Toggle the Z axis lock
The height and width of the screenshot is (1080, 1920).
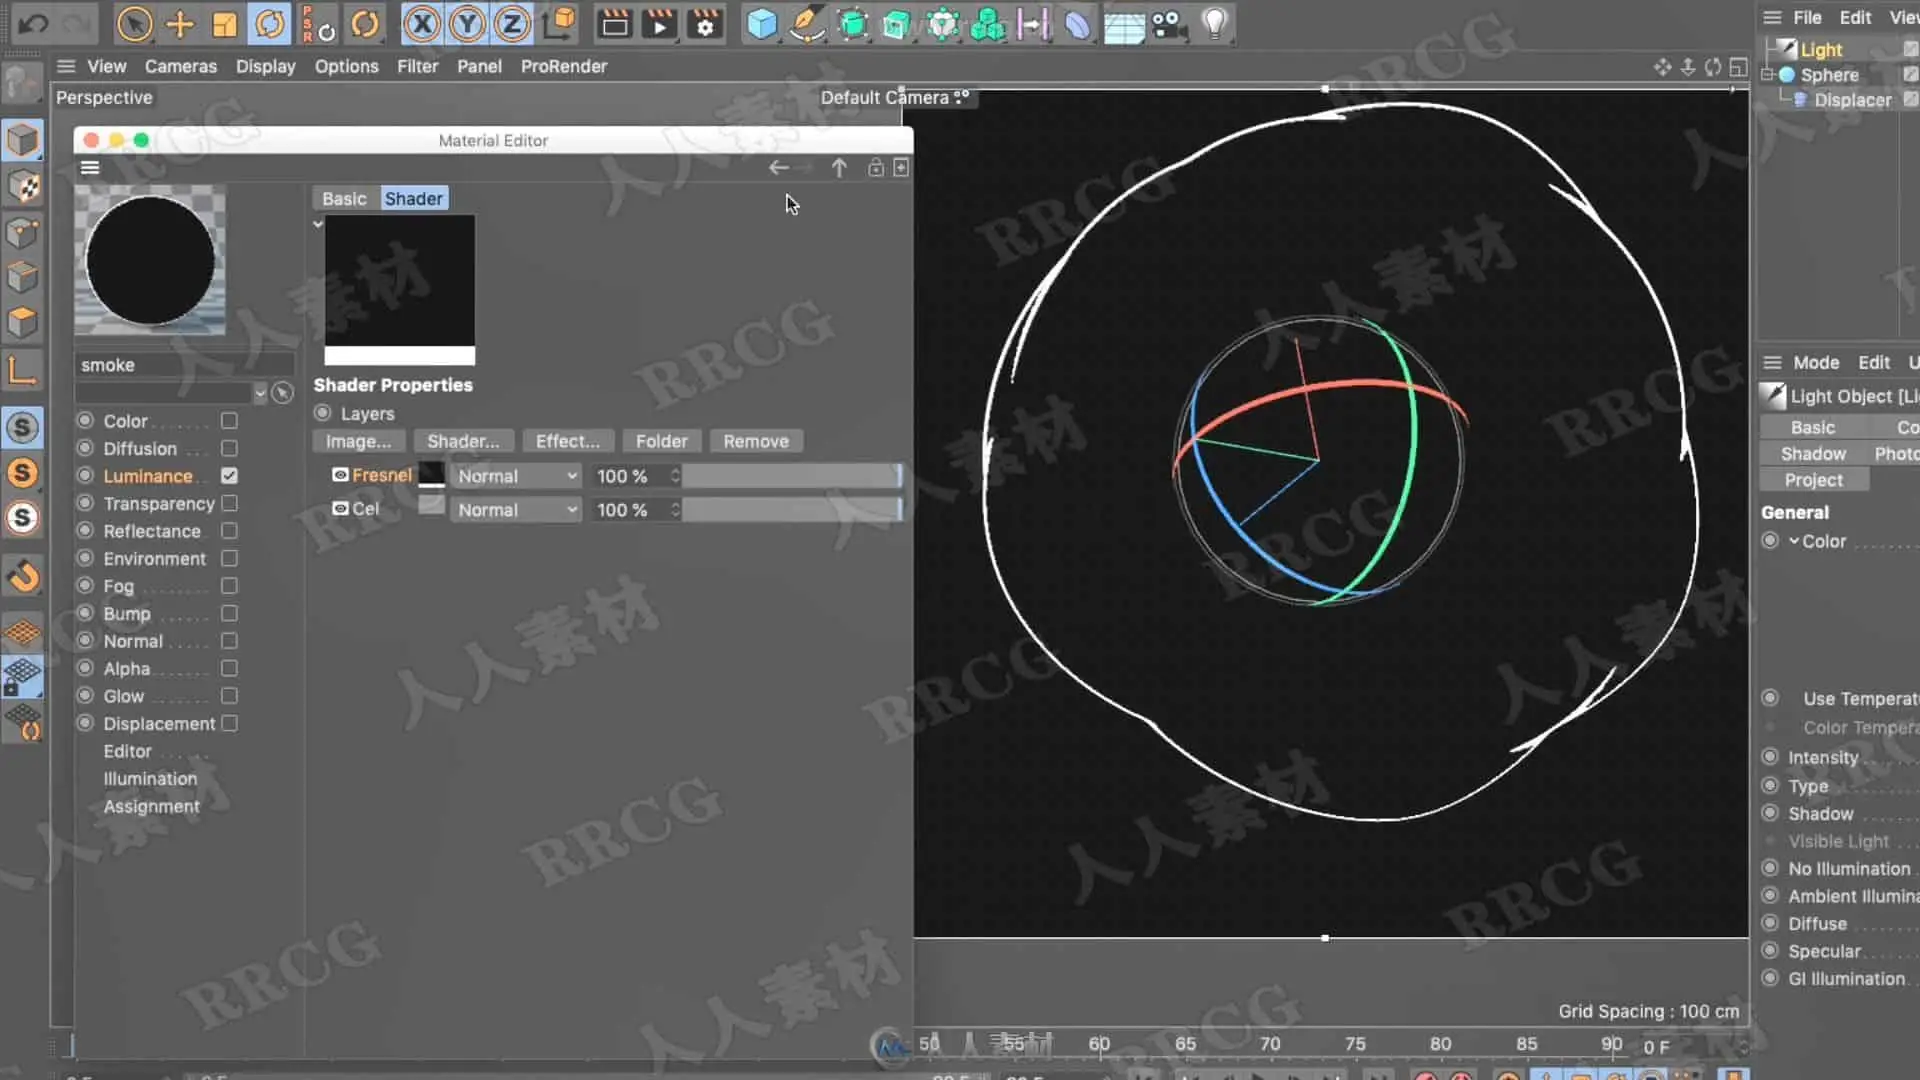point(512,24)
